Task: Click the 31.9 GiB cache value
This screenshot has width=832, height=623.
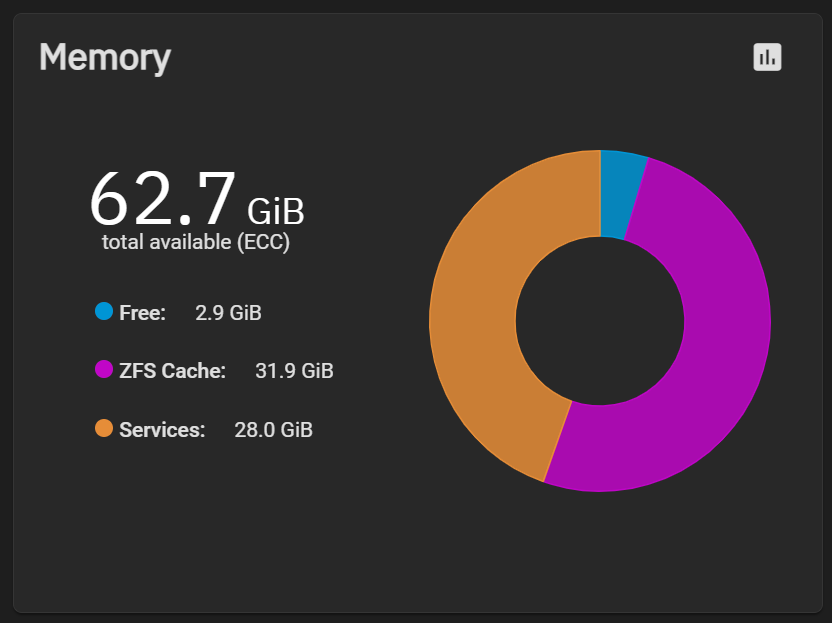Action: pyautogui.click(x=294, y=371)
